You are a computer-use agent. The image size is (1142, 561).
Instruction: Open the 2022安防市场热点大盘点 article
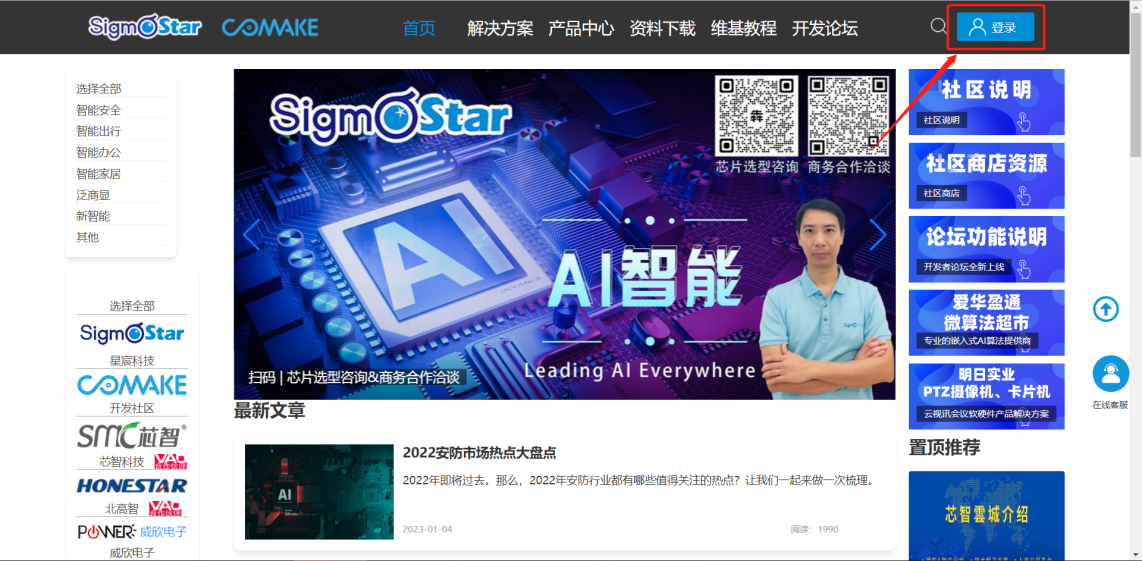(479, 453)
